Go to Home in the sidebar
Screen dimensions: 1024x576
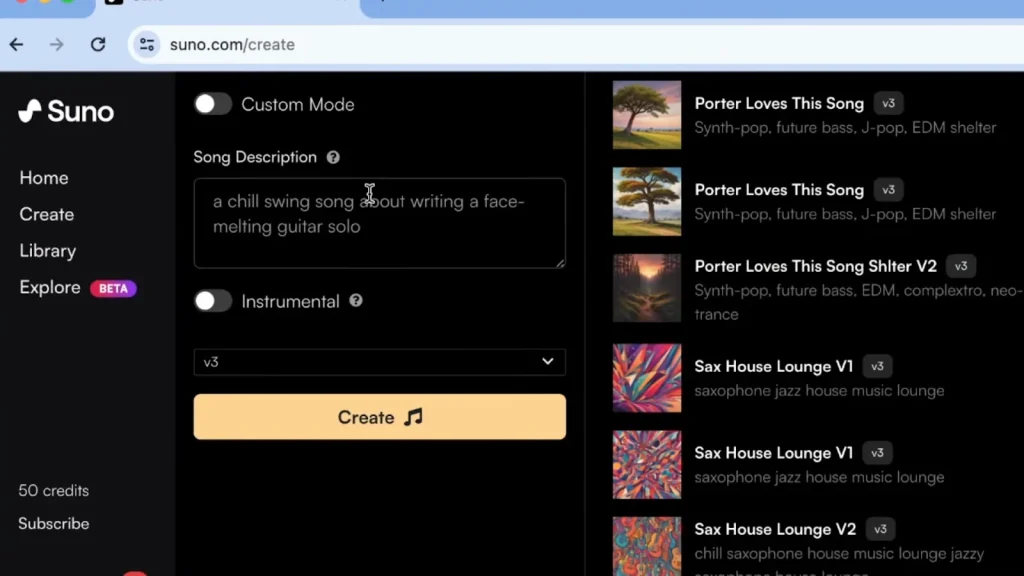tap(44, 178)
